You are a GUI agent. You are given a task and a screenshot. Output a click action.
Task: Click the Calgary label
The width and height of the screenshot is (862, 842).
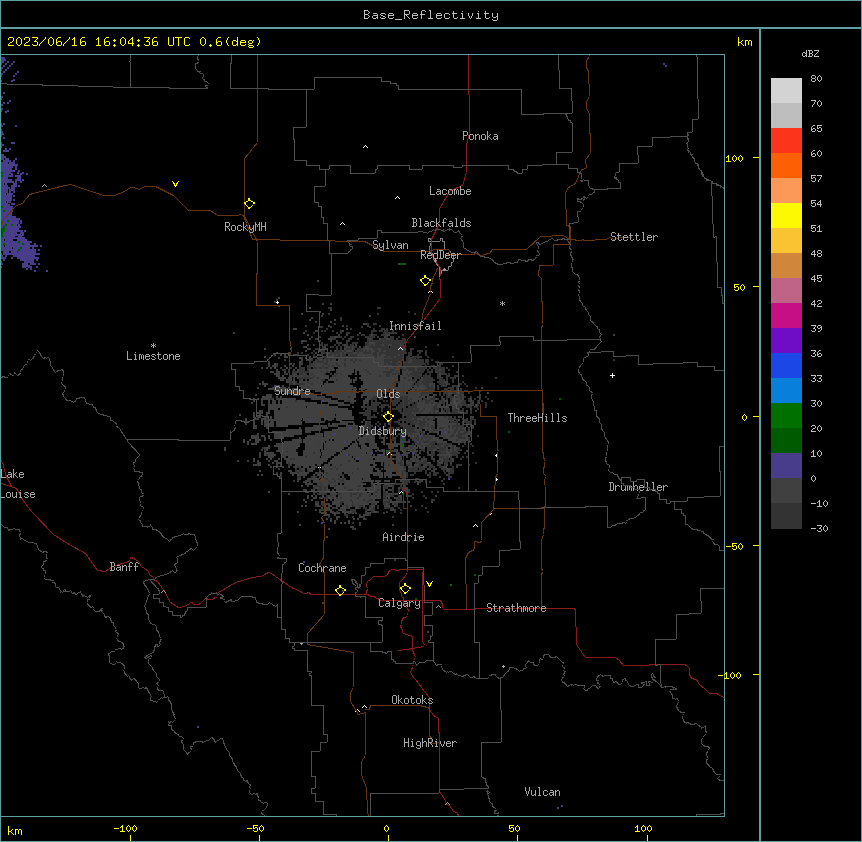(400, 603)
